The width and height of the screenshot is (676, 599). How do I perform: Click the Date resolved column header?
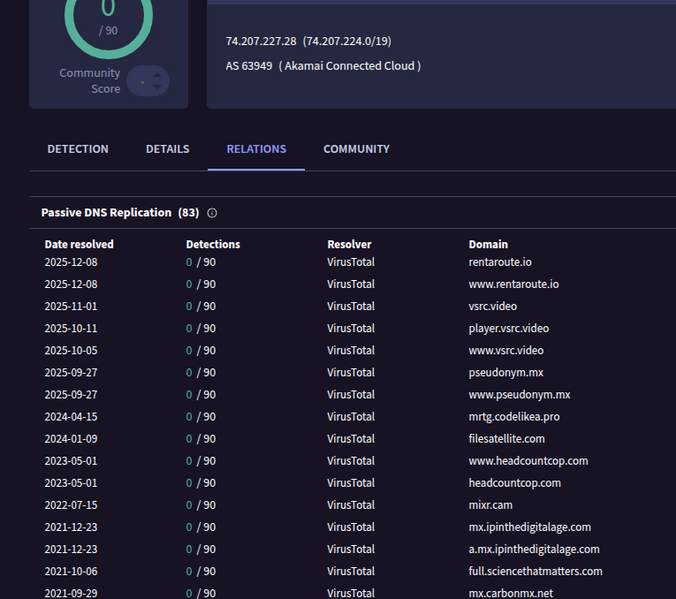point(79,245)
